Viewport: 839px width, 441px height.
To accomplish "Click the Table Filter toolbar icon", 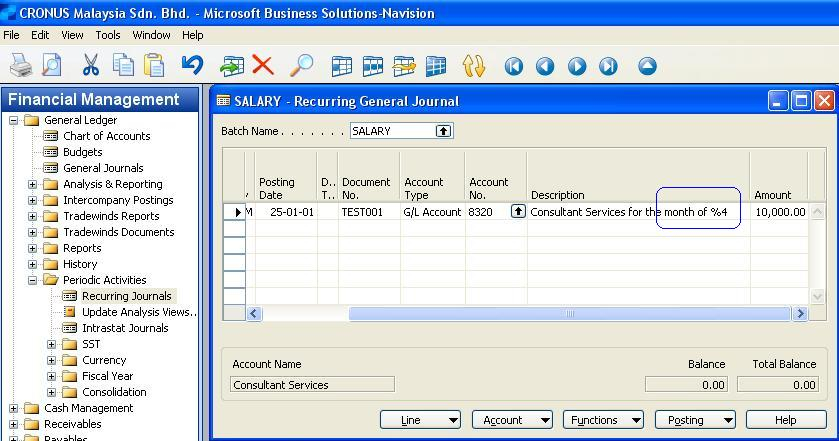I will coord(373,66).
